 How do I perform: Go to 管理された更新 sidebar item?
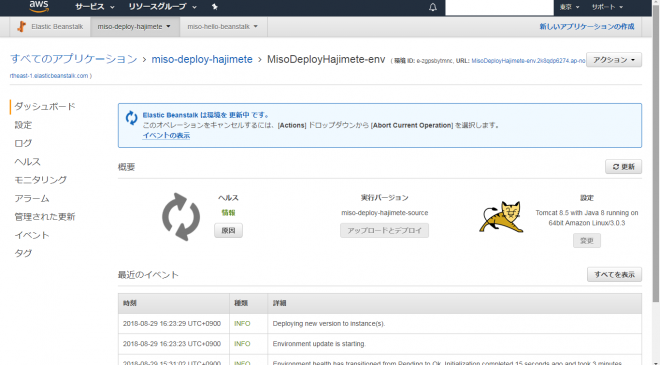45,217
